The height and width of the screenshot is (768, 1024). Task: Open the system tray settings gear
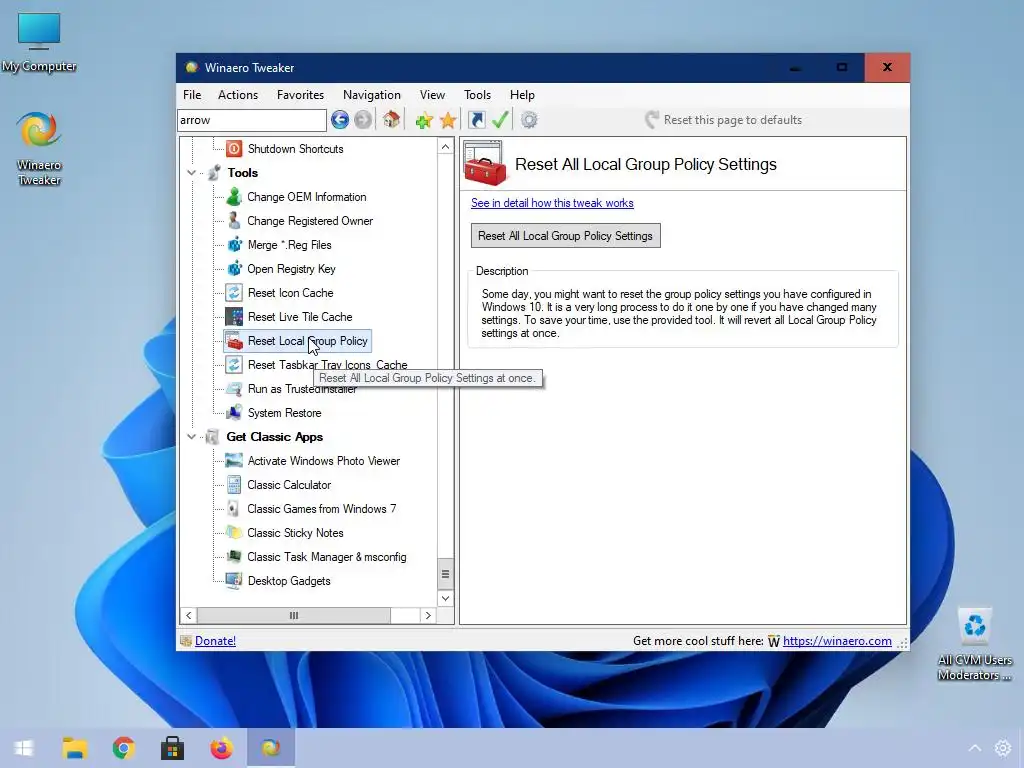[1002, 748]
